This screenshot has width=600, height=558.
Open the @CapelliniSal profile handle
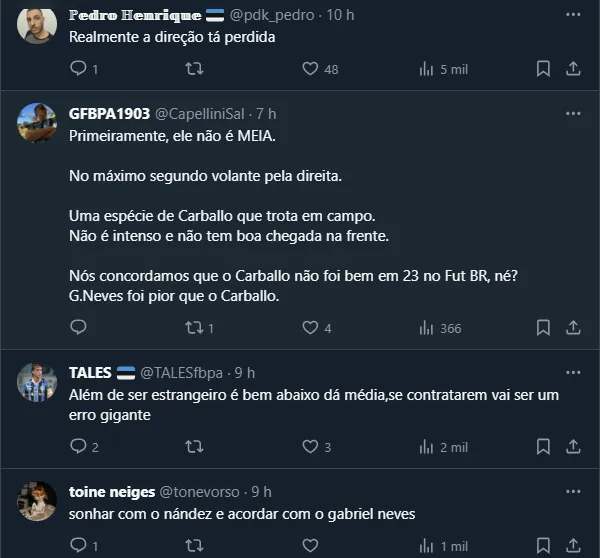point(205,114)
